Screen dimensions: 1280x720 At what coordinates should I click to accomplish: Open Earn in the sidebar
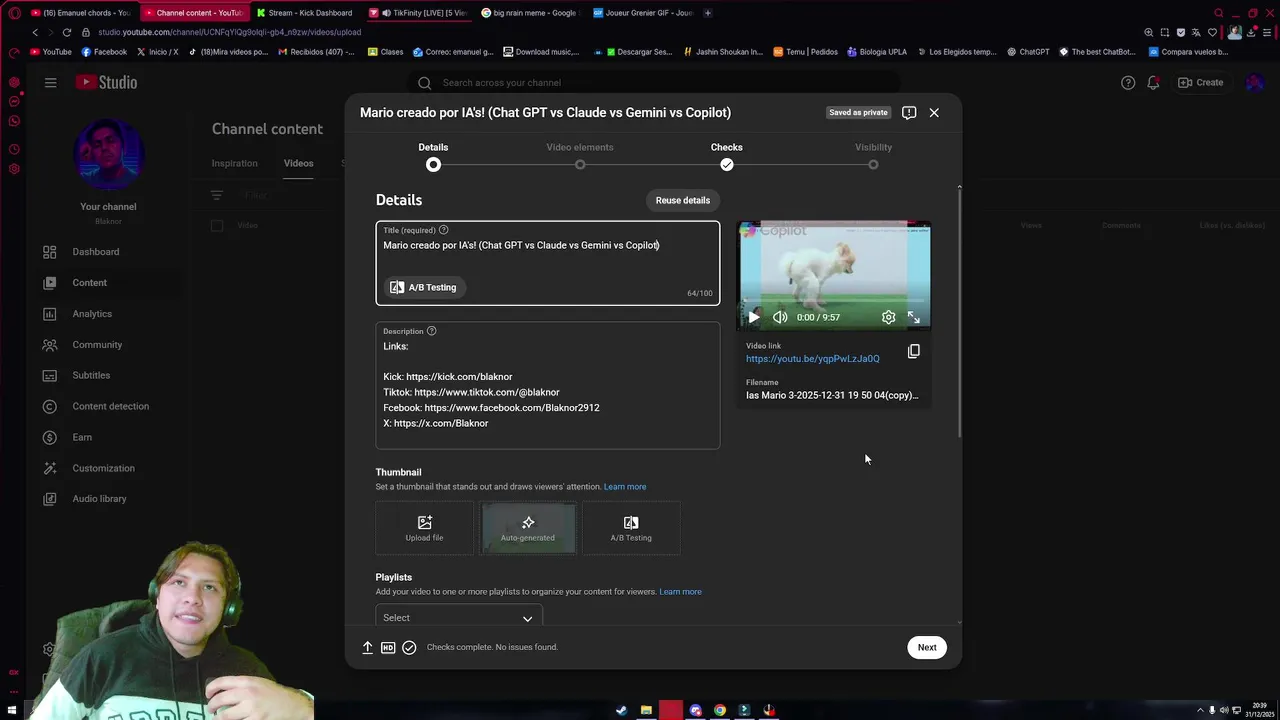[x=82, y=437]
